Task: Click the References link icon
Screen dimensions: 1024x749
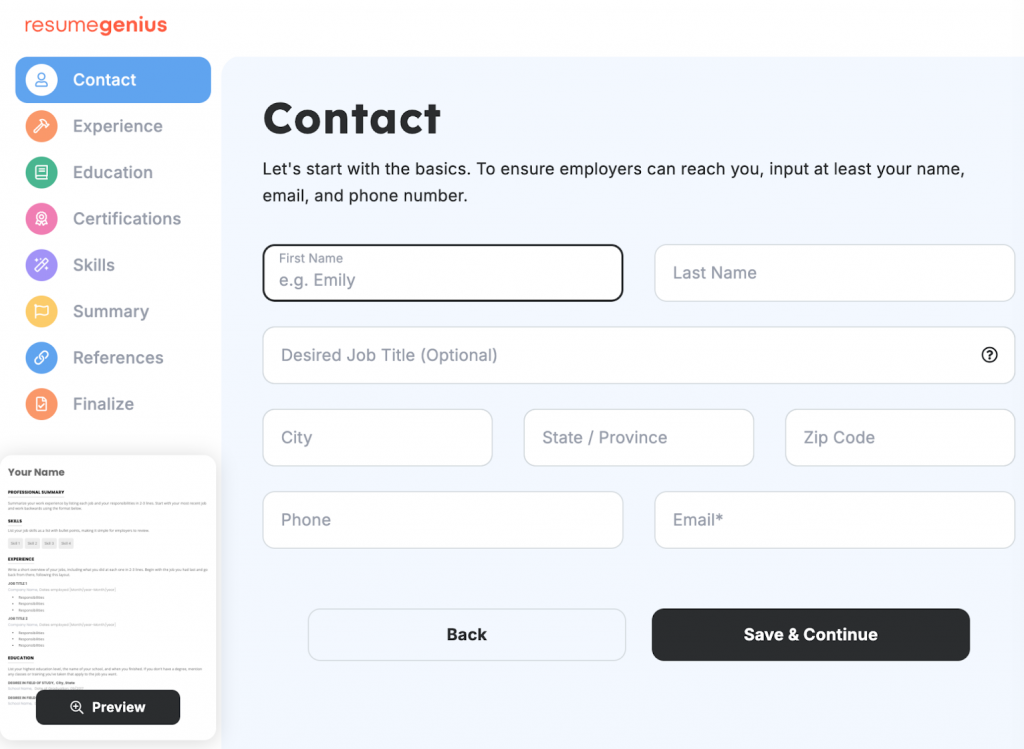Action: point(41,358)
